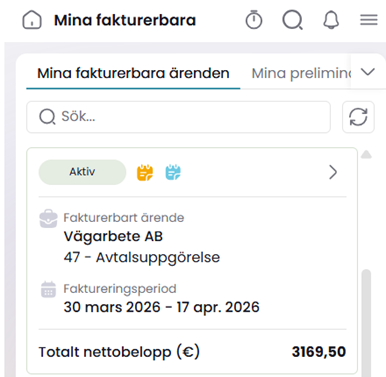Open search via magnifying glass icon
386x377 pixels.
pyautogui.click(x=293, y=20)
